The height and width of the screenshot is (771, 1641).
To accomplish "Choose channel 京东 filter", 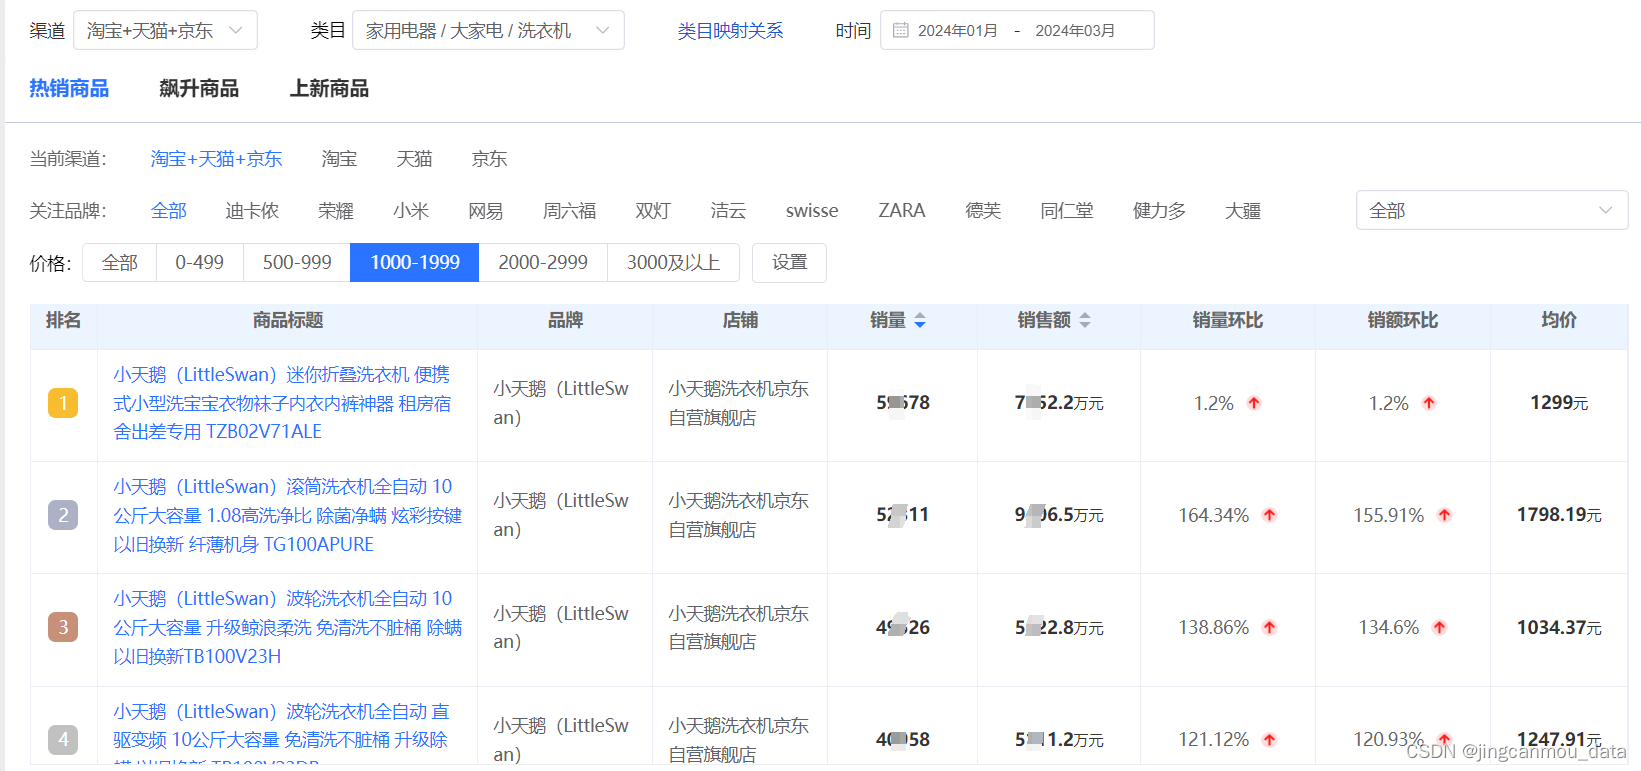I will point(489,159).
